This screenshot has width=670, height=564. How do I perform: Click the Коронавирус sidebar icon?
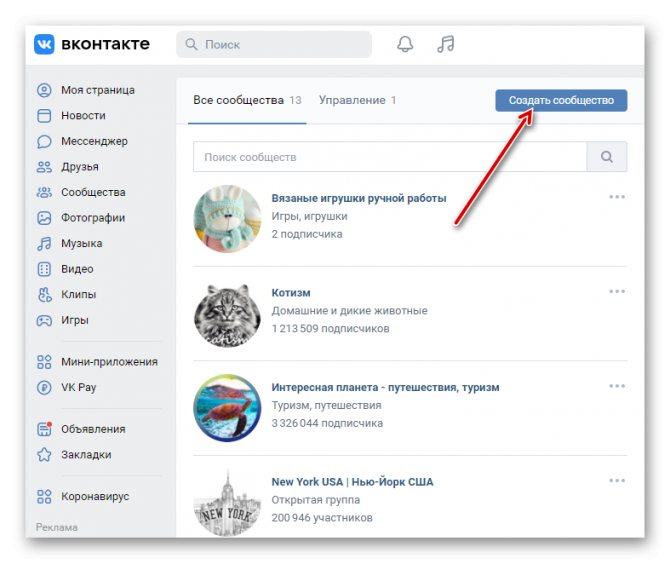point(44,496)
